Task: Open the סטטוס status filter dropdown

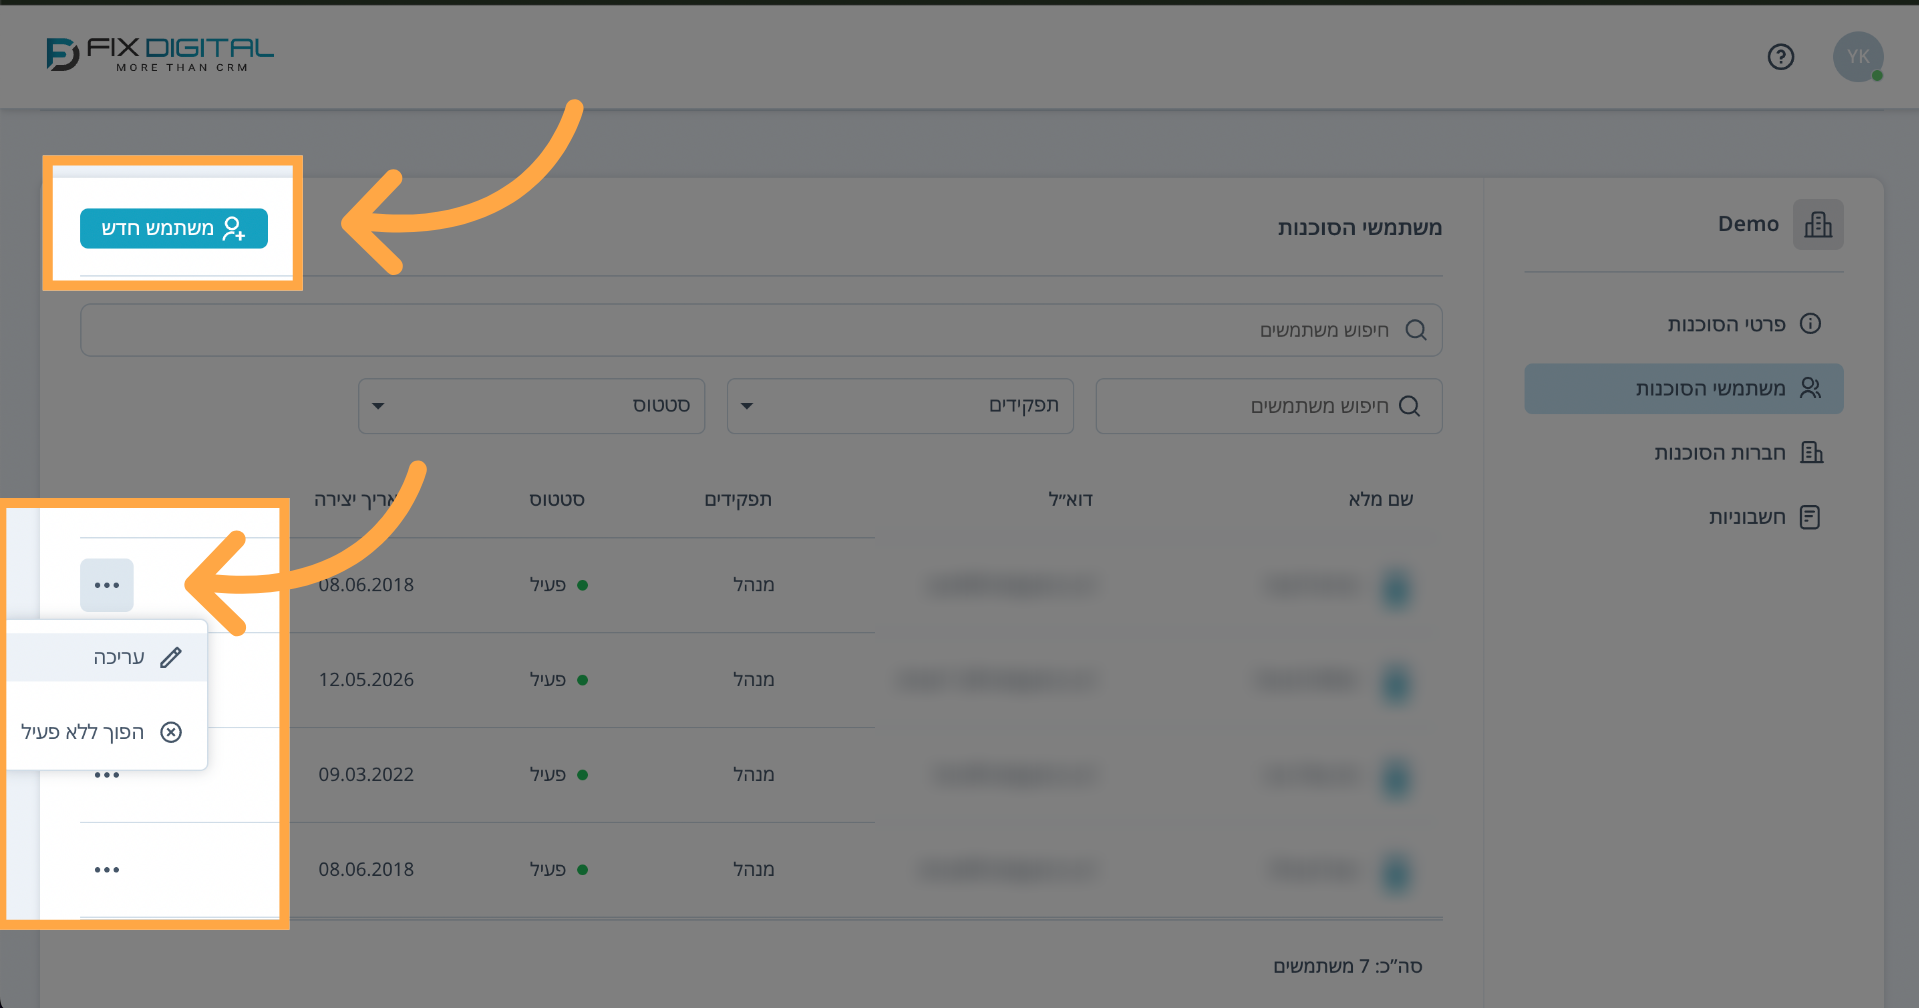Action: pos(531,406)
